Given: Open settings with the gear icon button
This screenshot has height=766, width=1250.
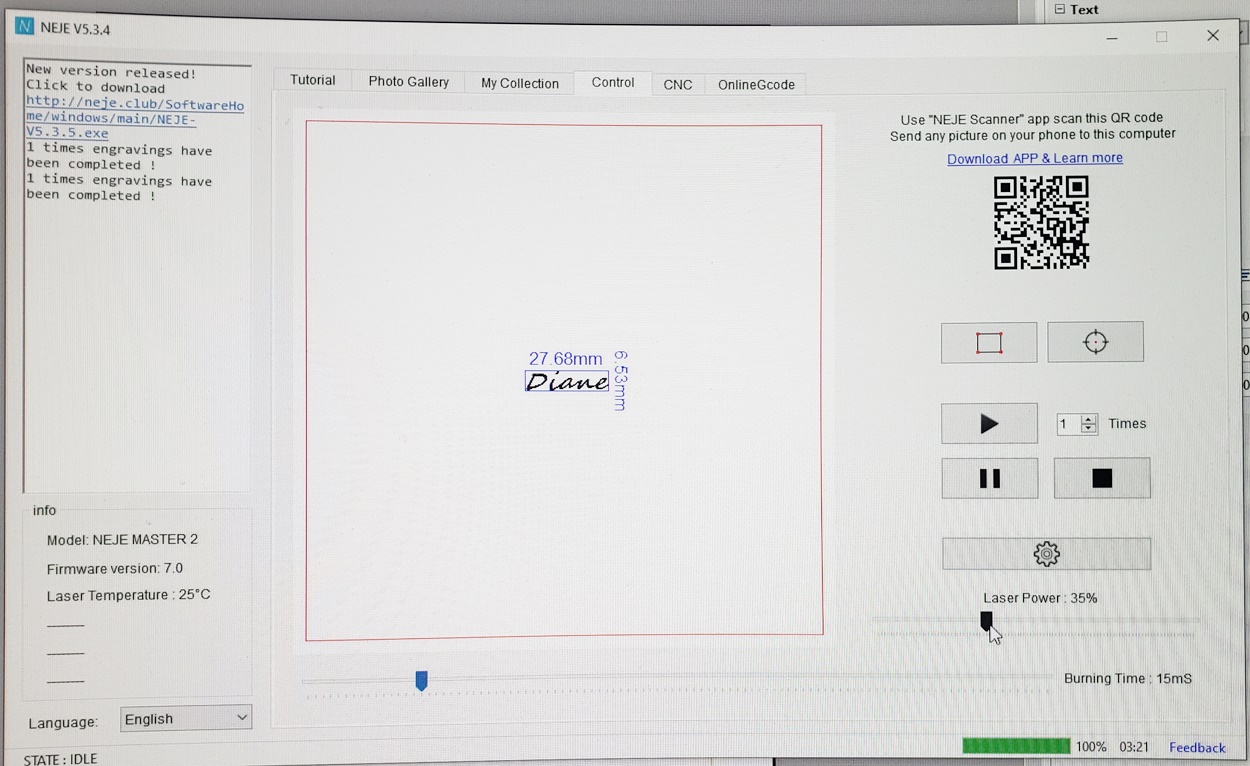Looking at the screenshot, I should pos(1046,554).
